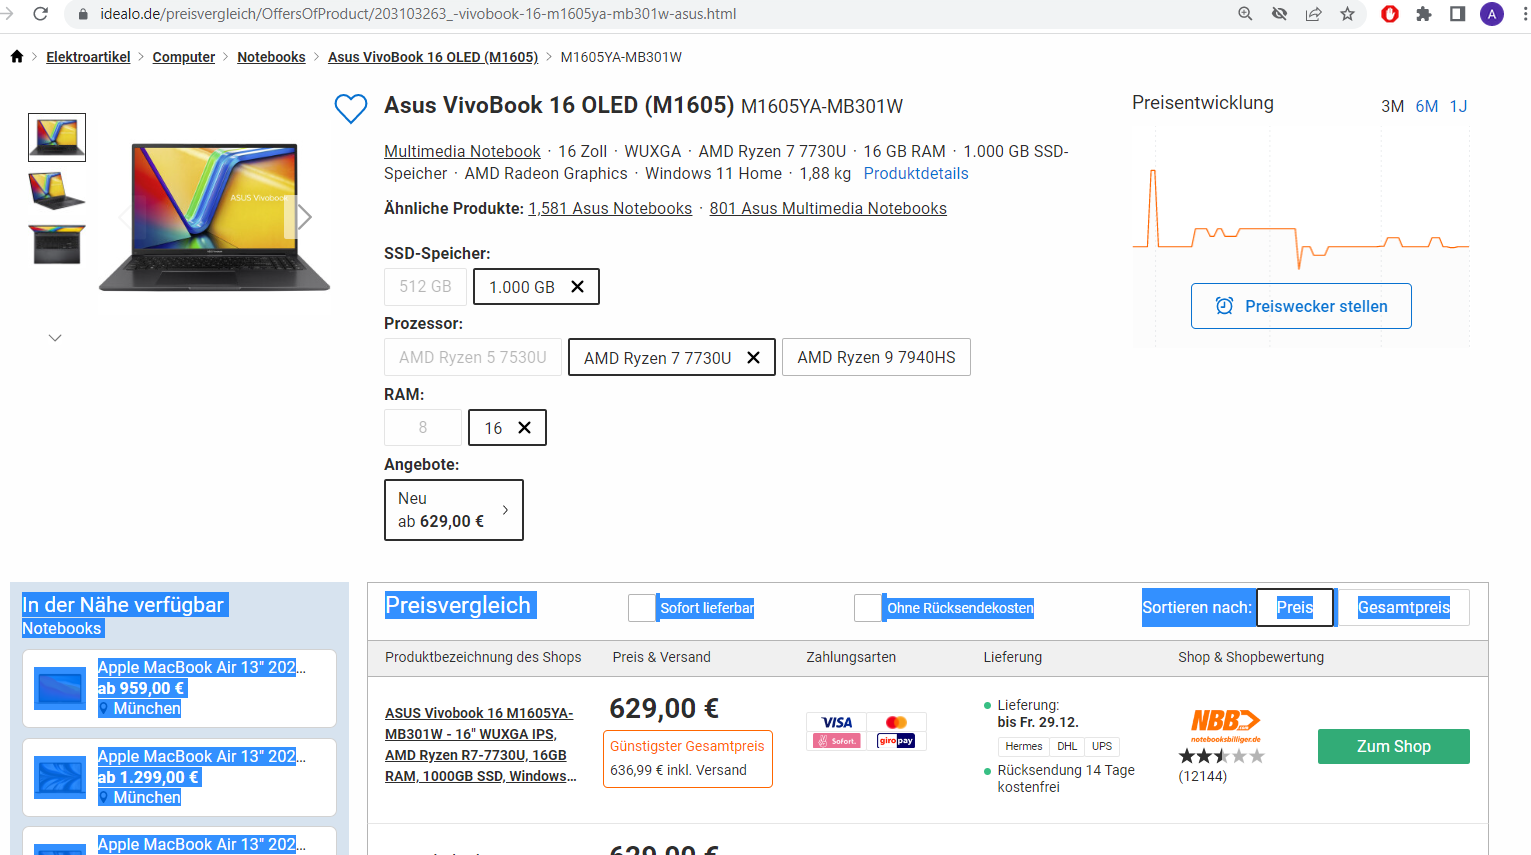Open the Apple MacBook Air ab 959,00 € card
1531x855 pixels.
click(x=179, y=688)
